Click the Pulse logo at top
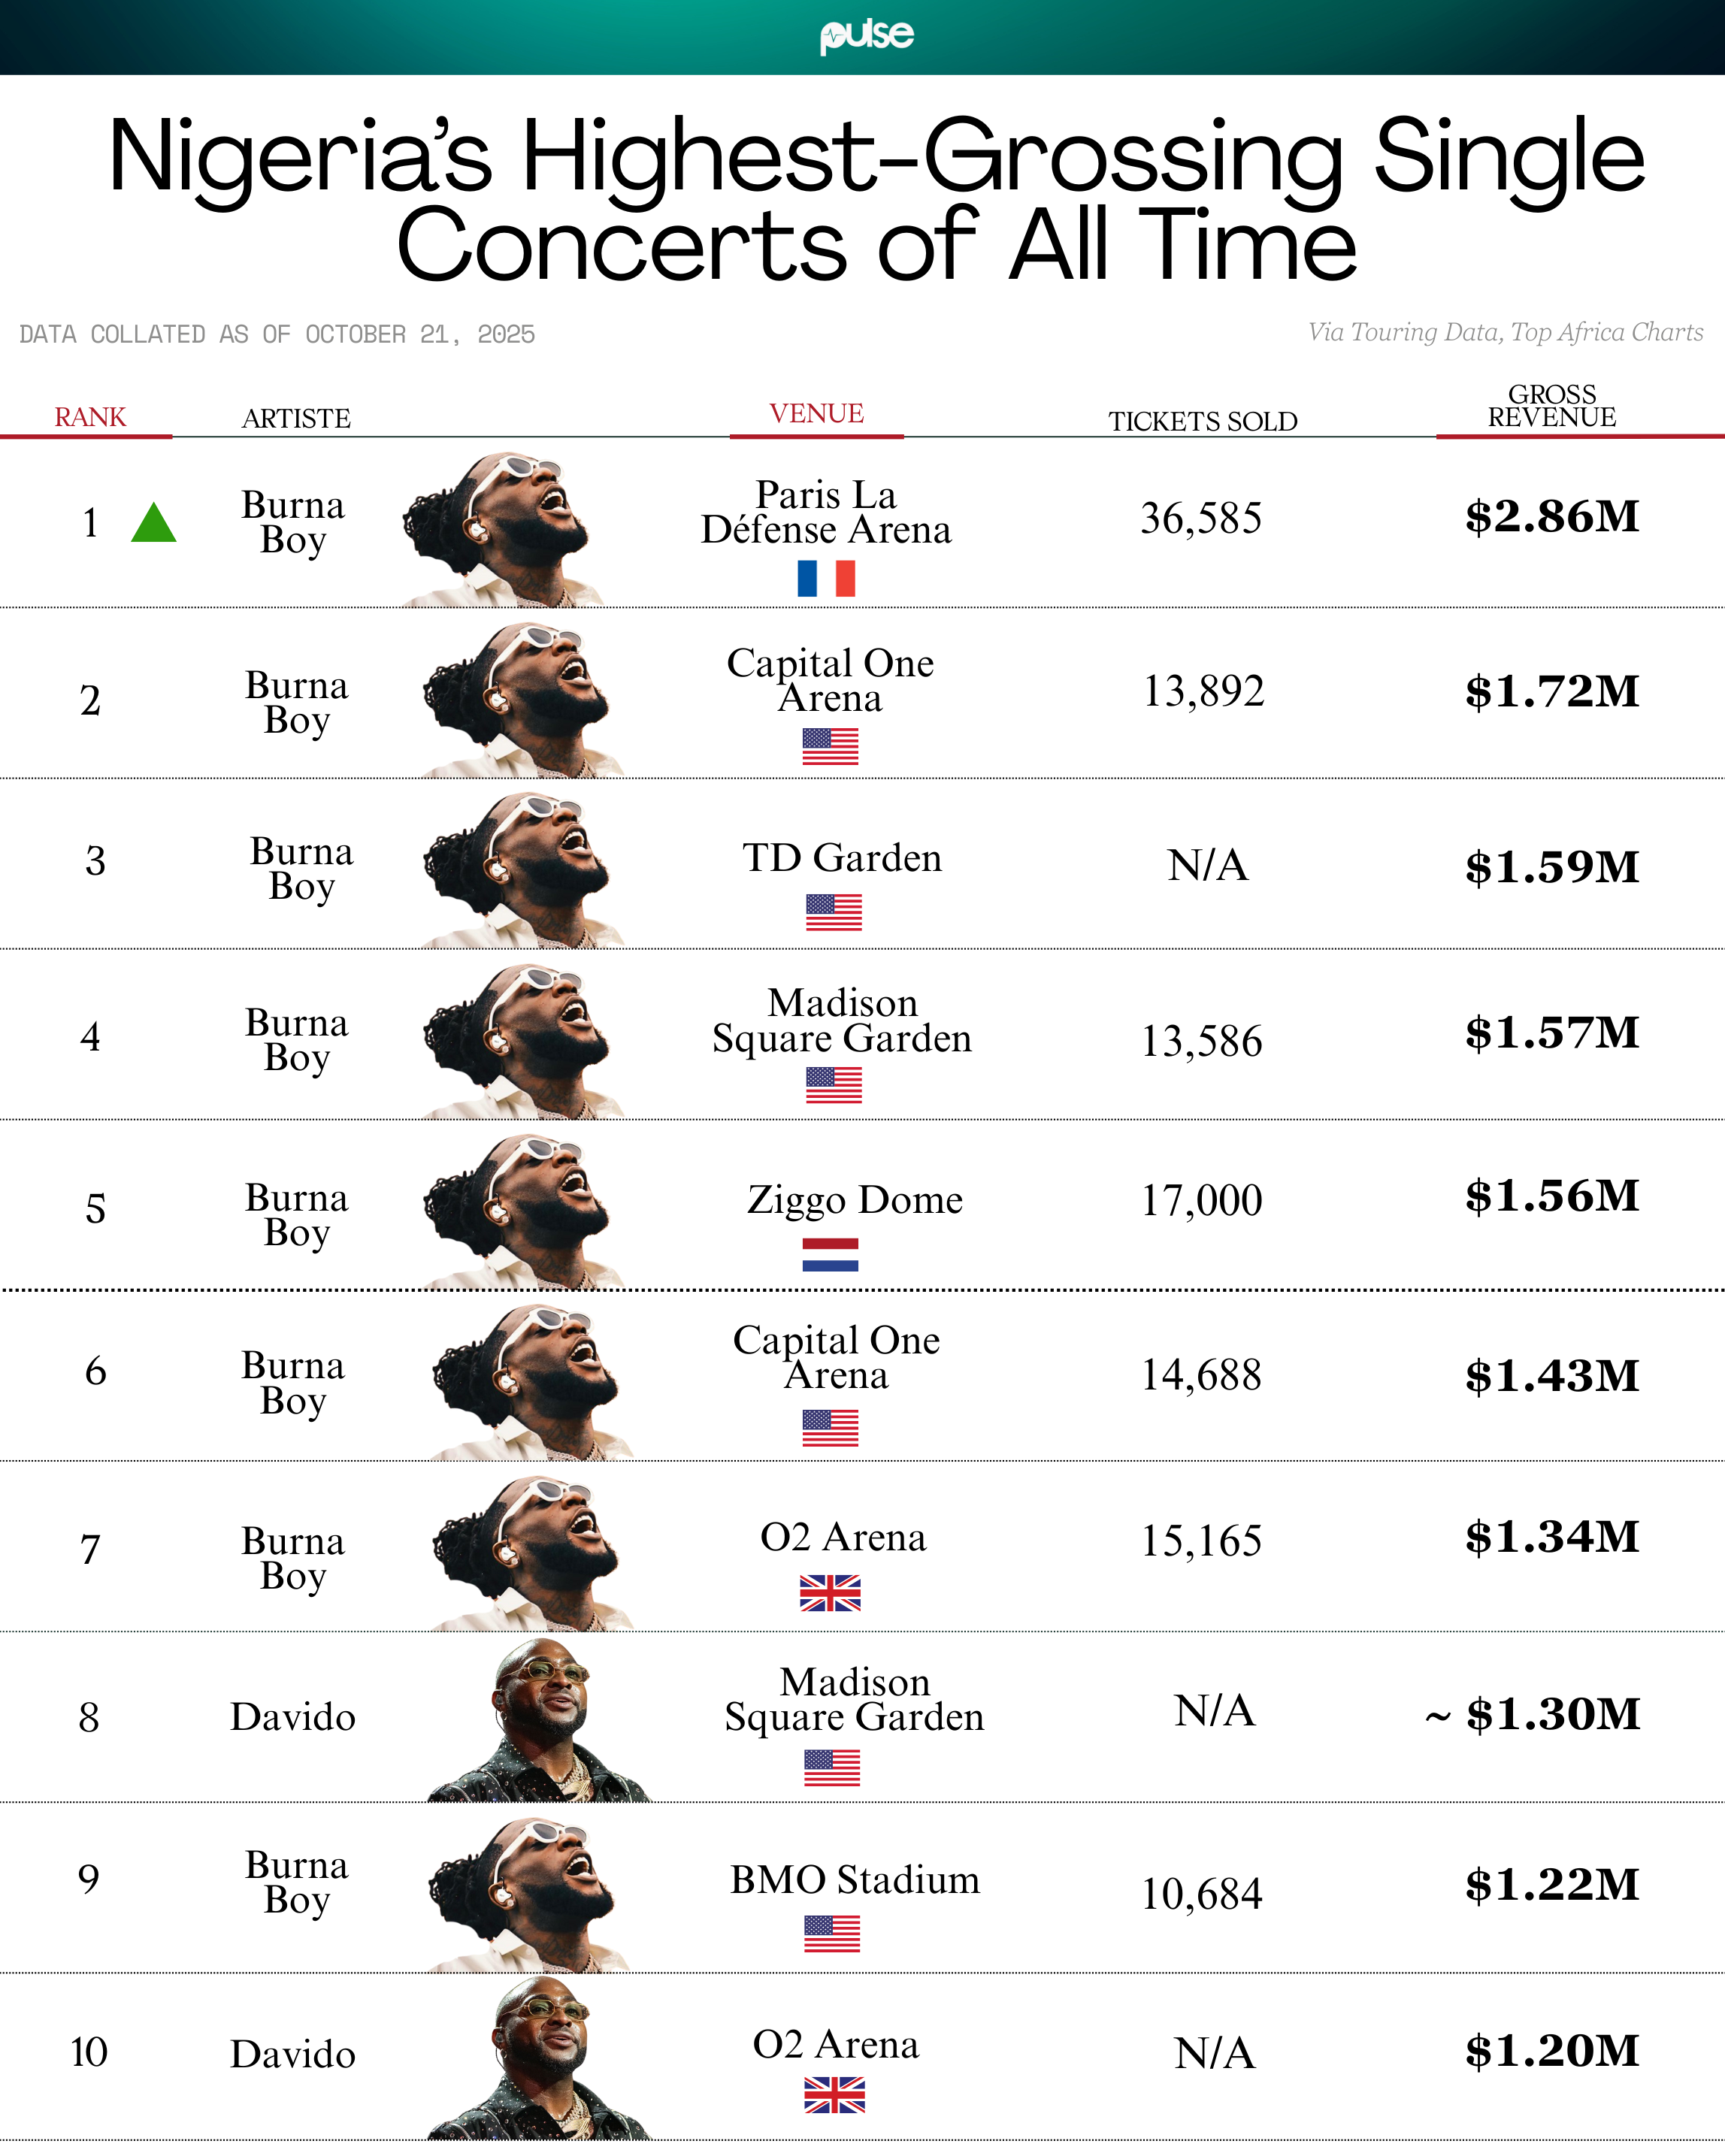This screenshot has height=2156, width=1725. pyautogui.click(x=866, y=36)
